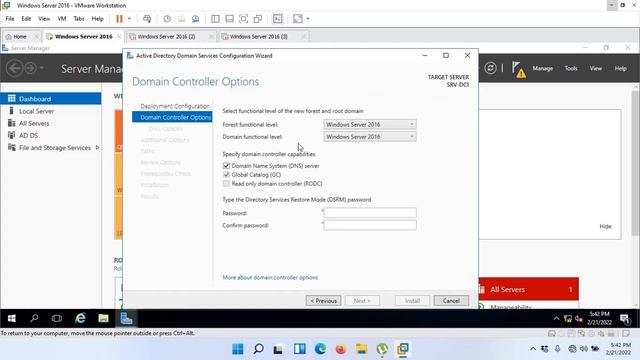This screenshot has height=360, width=640.
Task: Open More about domain controller options link
Action: pyautogui.click(x=270, y=278)
